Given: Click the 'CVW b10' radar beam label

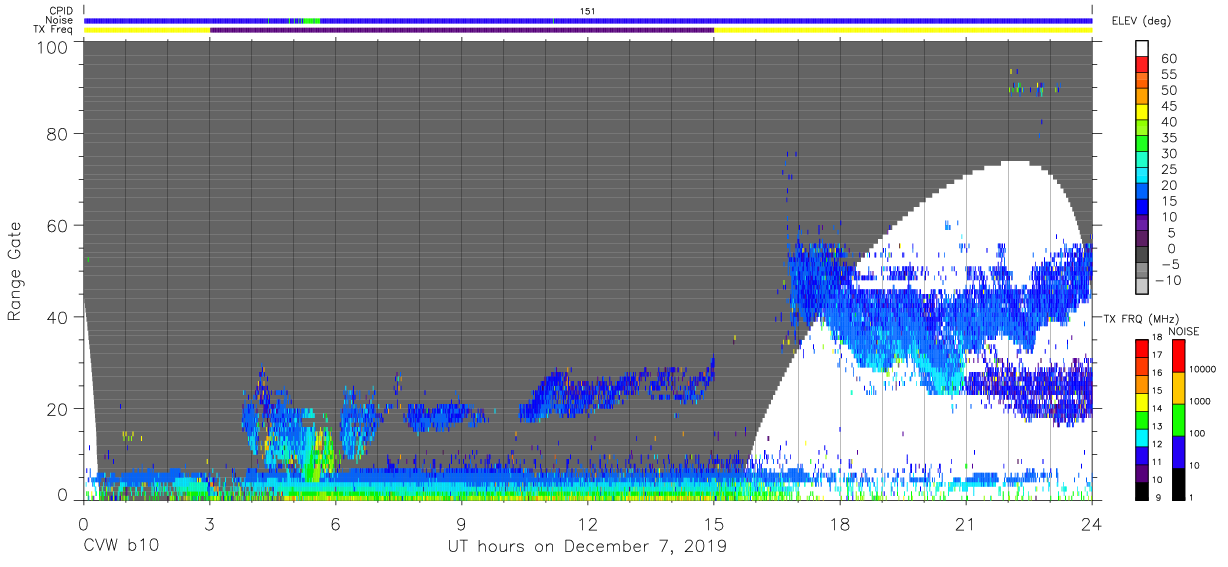Looking at the screenshot, I should [x=121, y=548].
